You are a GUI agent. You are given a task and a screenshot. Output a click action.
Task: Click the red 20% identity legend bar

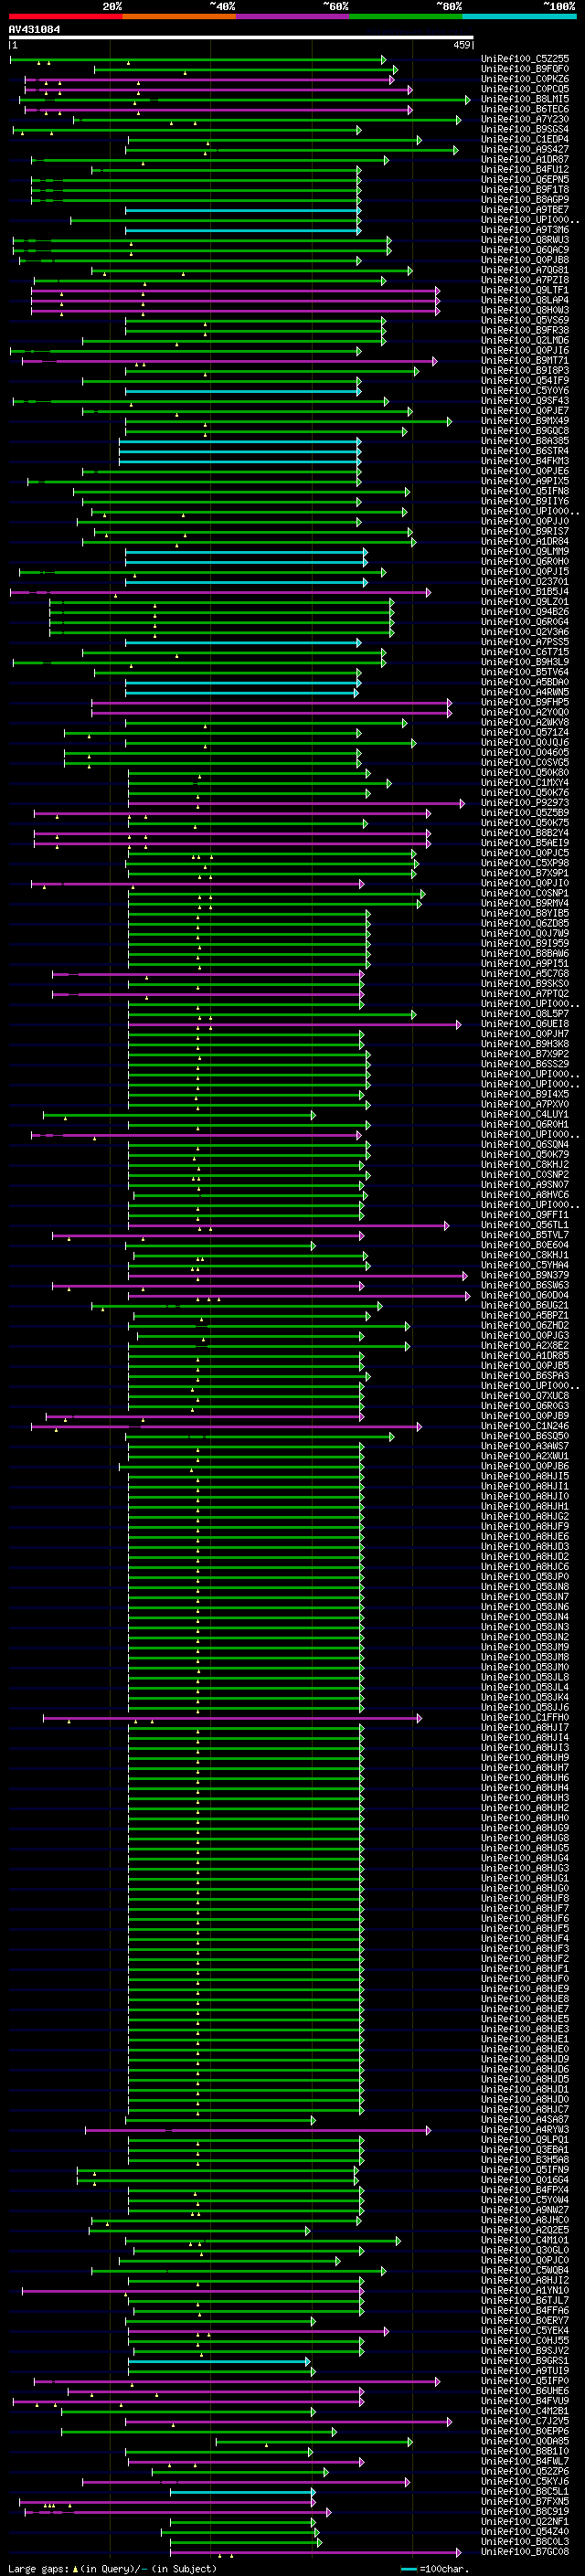tap(65, 16)
